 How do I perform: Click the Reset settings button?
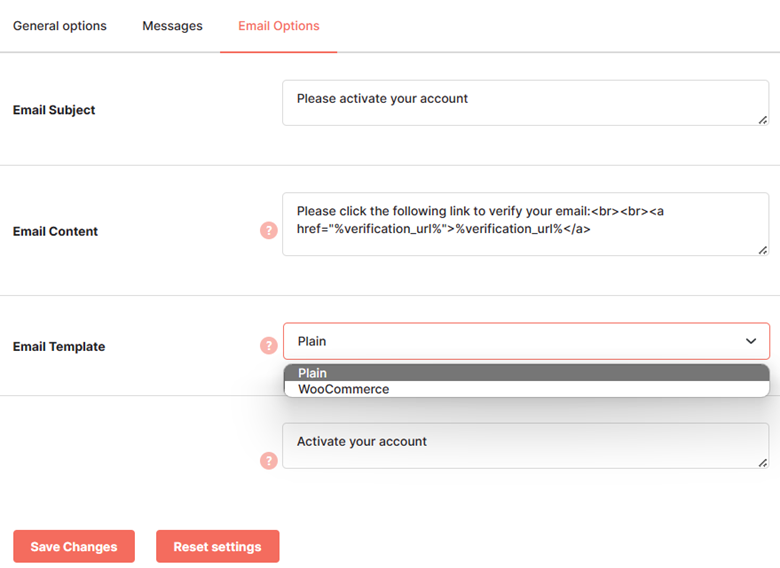(x=217, y=546)
